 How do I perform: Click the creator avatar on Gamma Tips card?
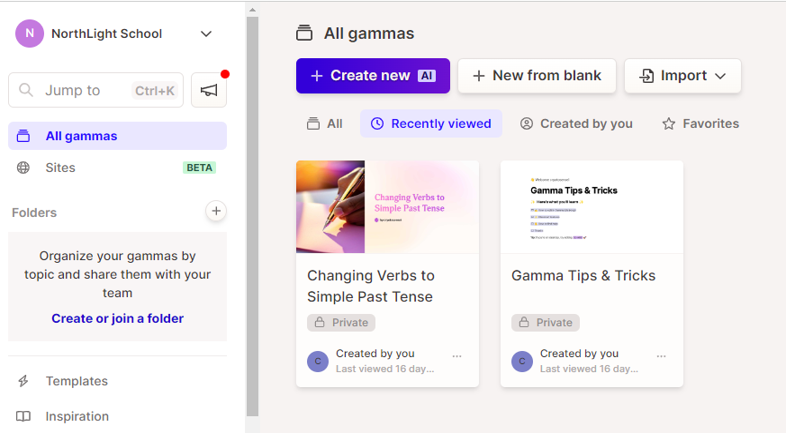click(x=522, y=361)
